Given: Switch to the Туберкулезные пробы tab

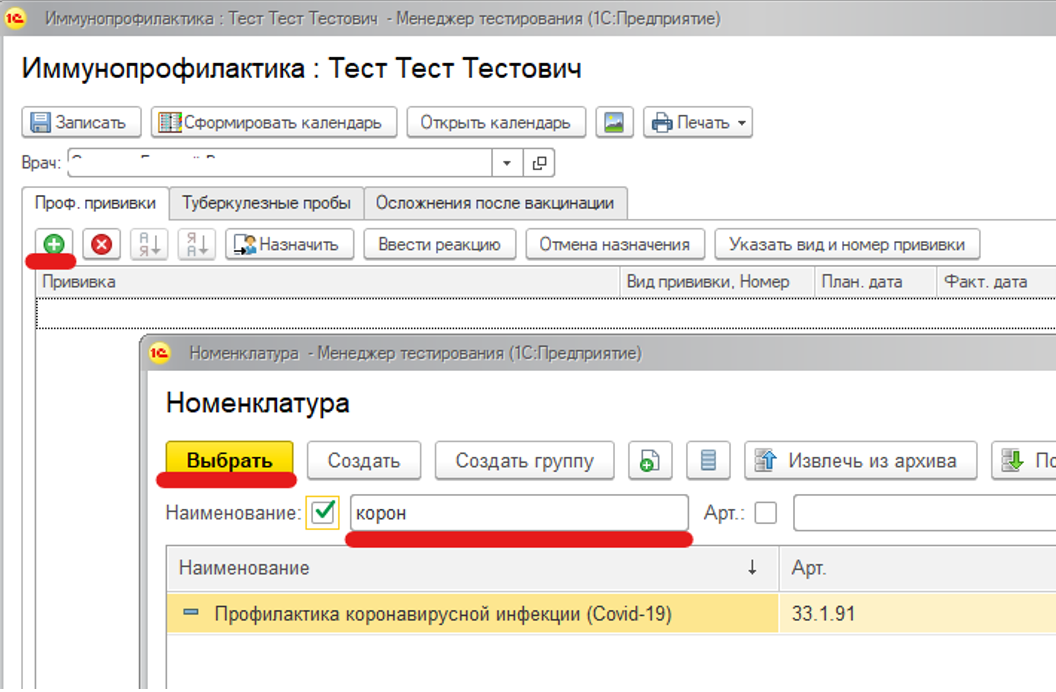Looking at the screenshot, I should coord(266,203).
